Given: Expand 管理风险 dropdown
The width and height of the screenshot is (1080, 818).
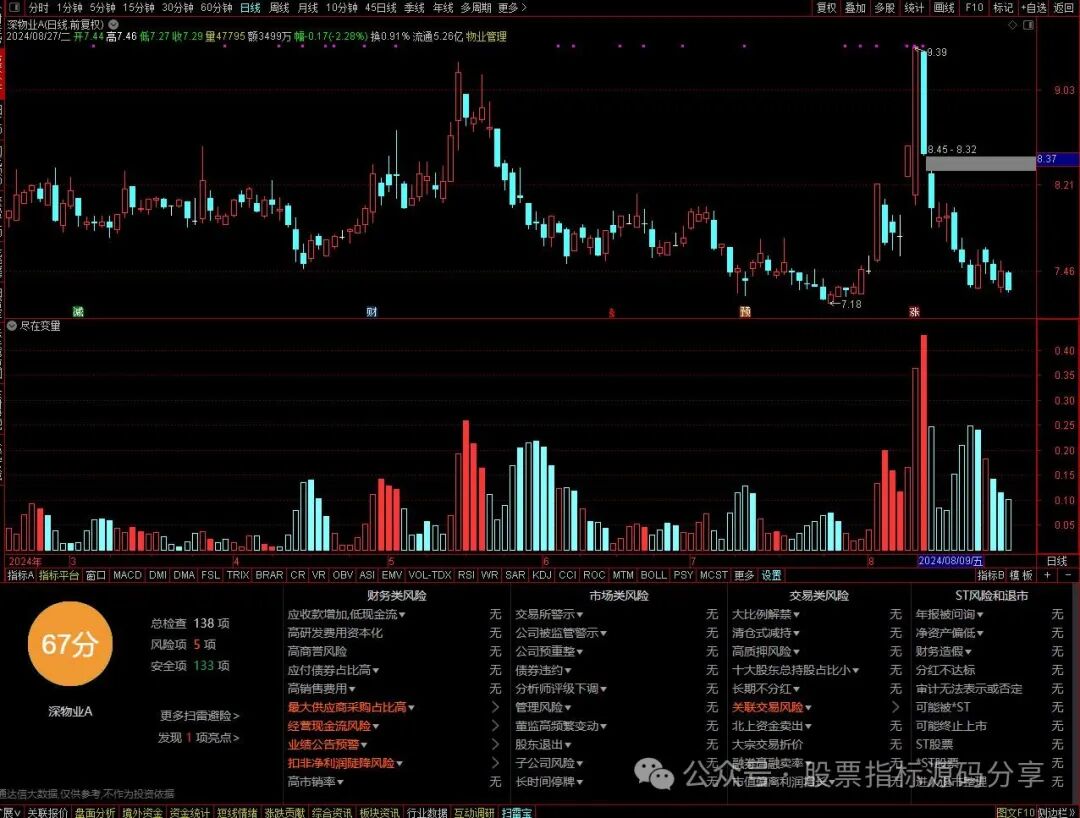Looking at the screenshot, I should coord(568,707).
